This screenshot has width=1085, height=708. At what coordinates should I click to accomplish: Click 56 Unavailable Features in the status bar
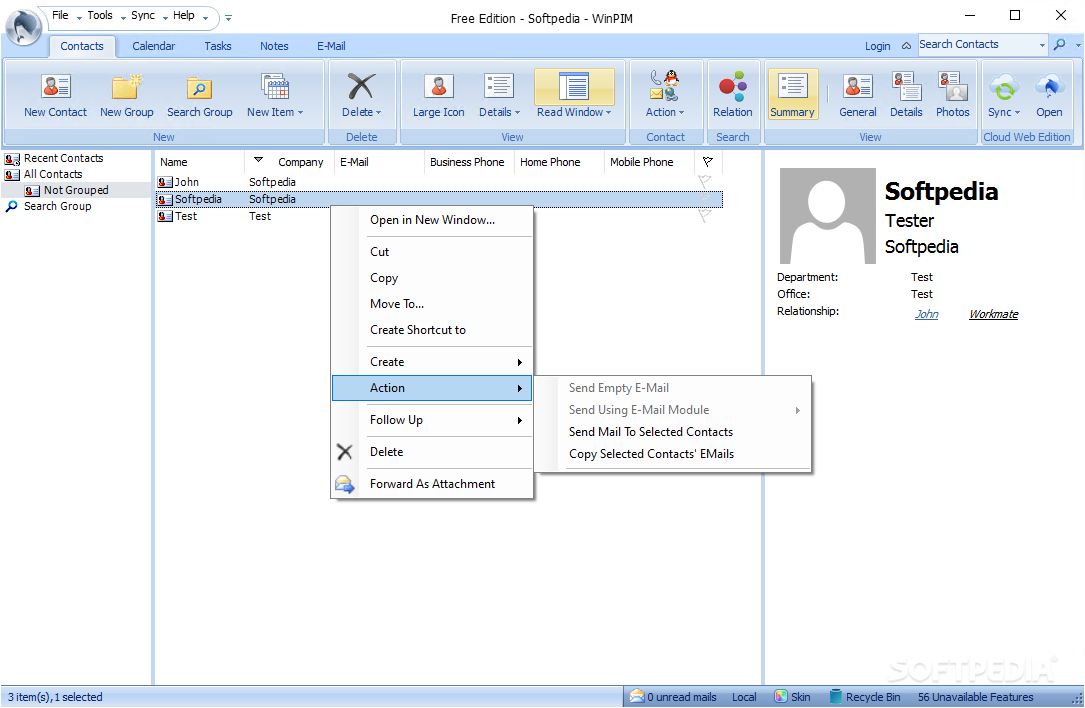(x=975, y=697)
